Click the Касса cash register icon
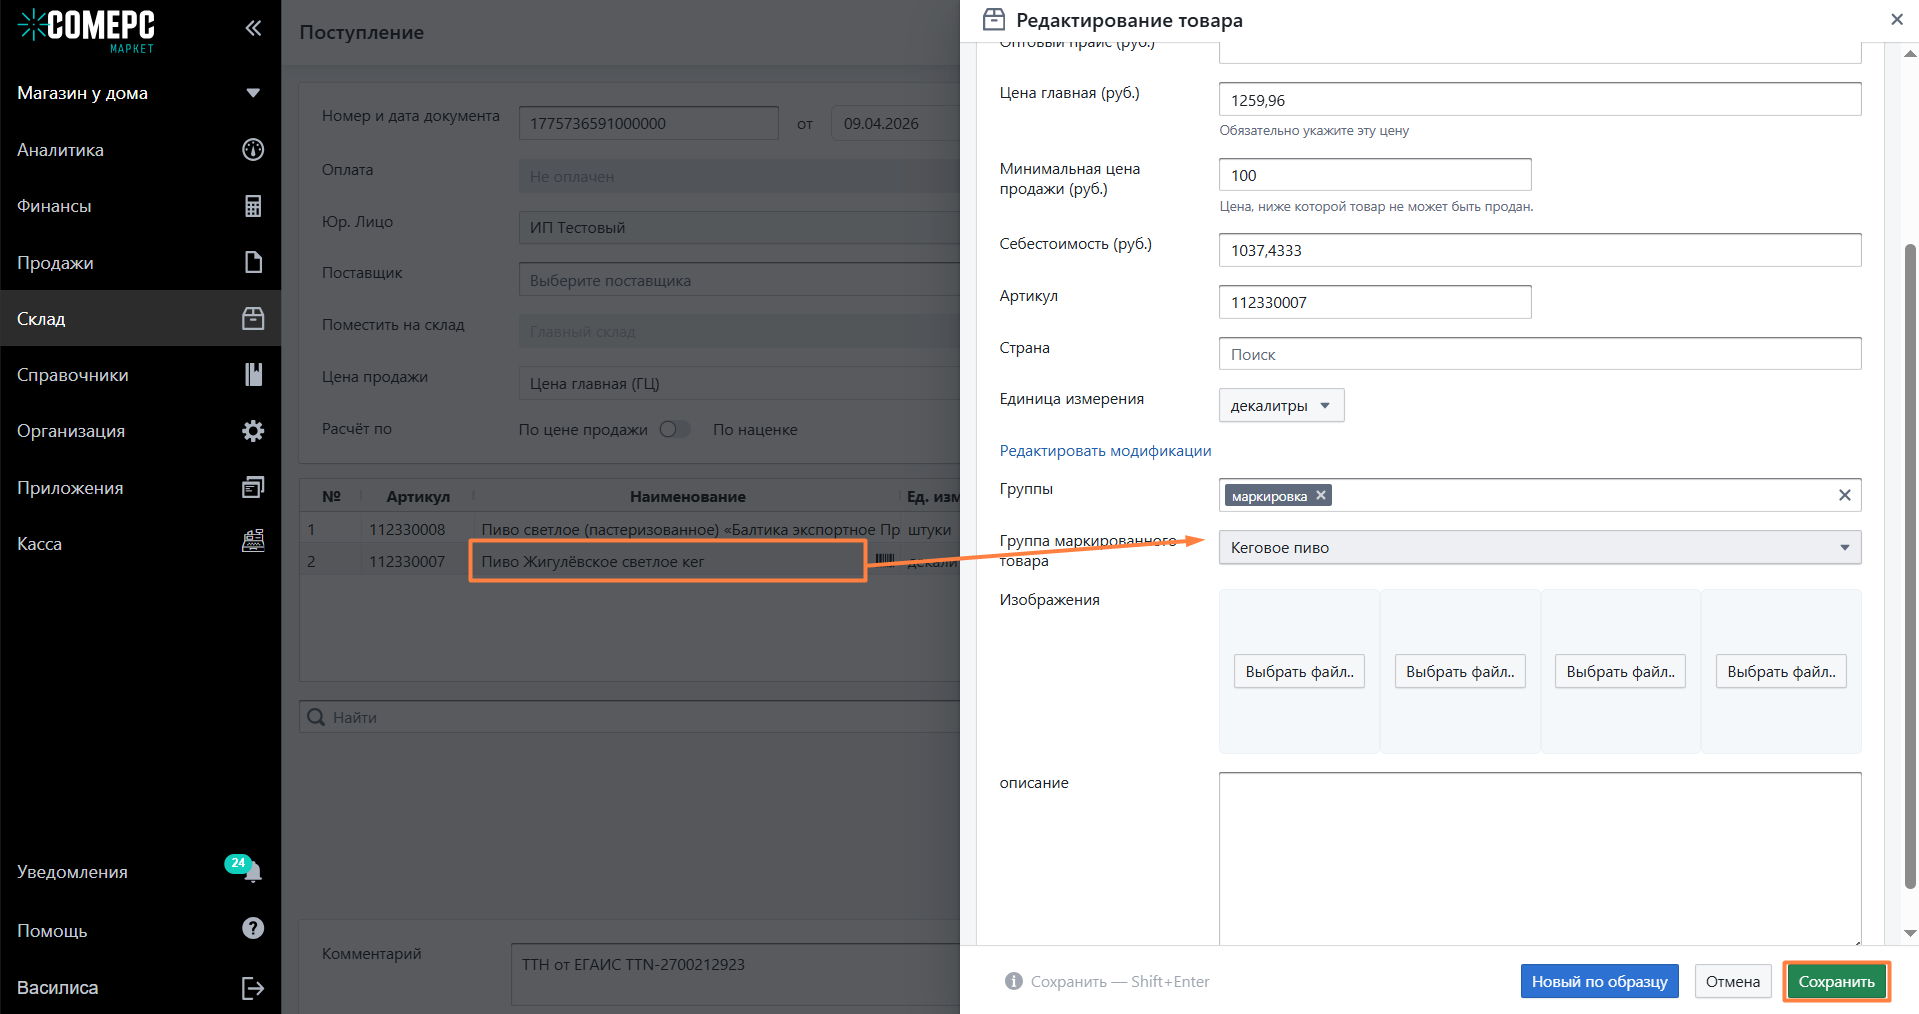Screen dimensions: 1919x1014 tap(253, 541)
